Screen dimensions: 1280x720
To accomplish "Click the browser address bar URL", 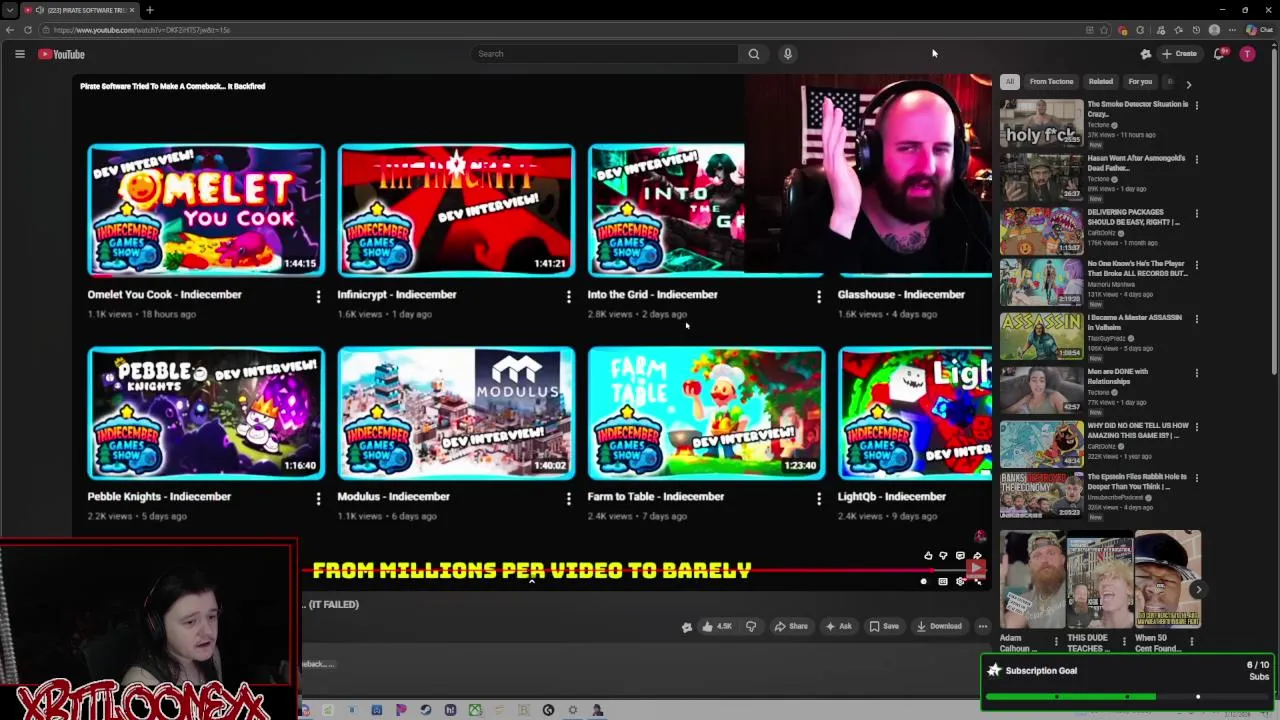I will [142, 30].
